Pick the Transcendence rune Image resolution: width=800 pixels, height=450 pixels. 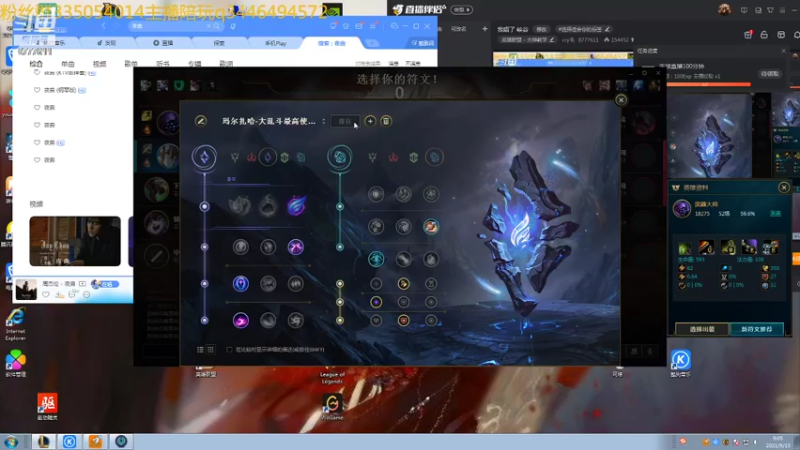pos(240,284)
